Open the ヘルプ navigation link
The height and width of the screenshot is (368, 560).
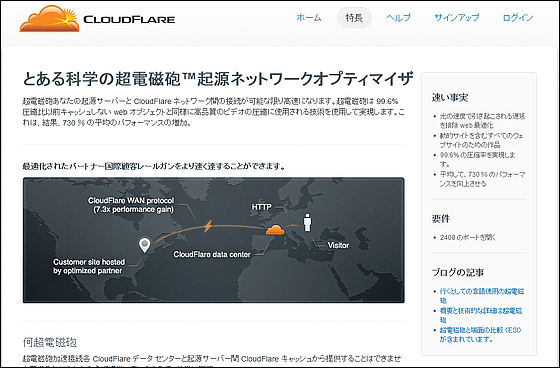coord(399,17)
